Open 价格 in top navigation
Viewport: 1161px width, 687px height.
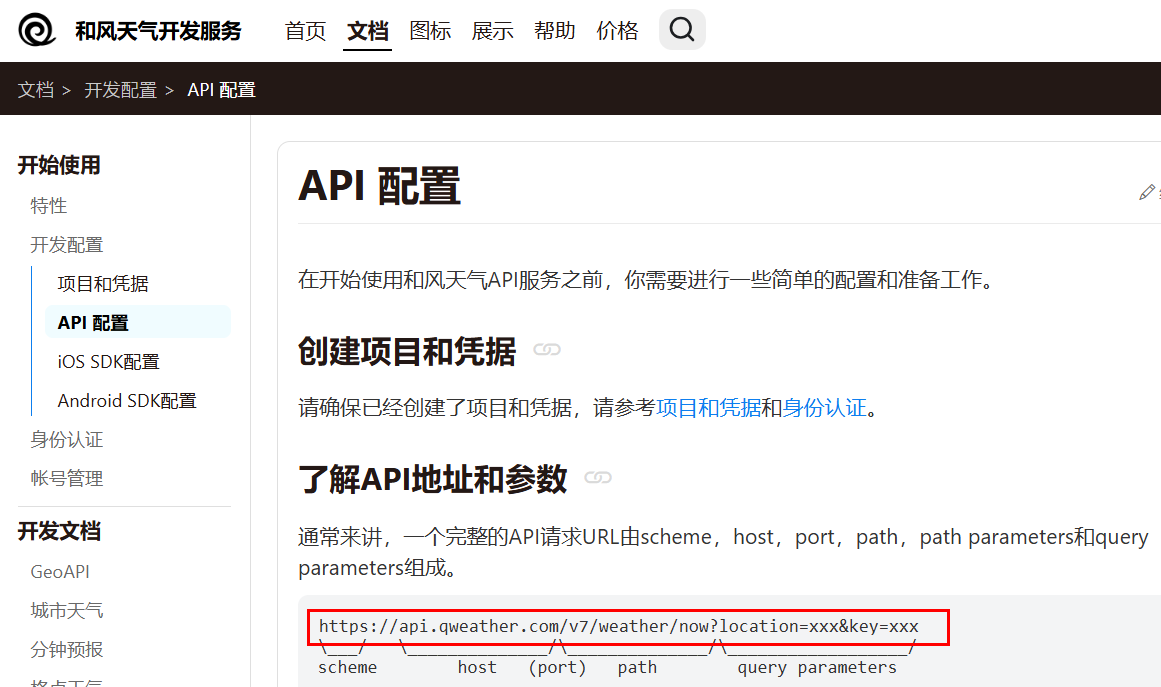point(616,31)
